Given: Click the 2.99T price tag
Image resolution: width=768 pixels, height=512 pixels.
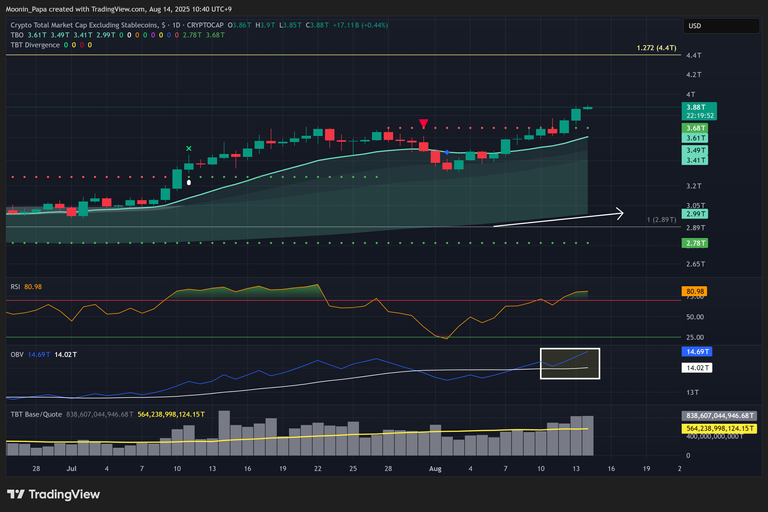Looking at the screenshot, I should coord(695,214).
